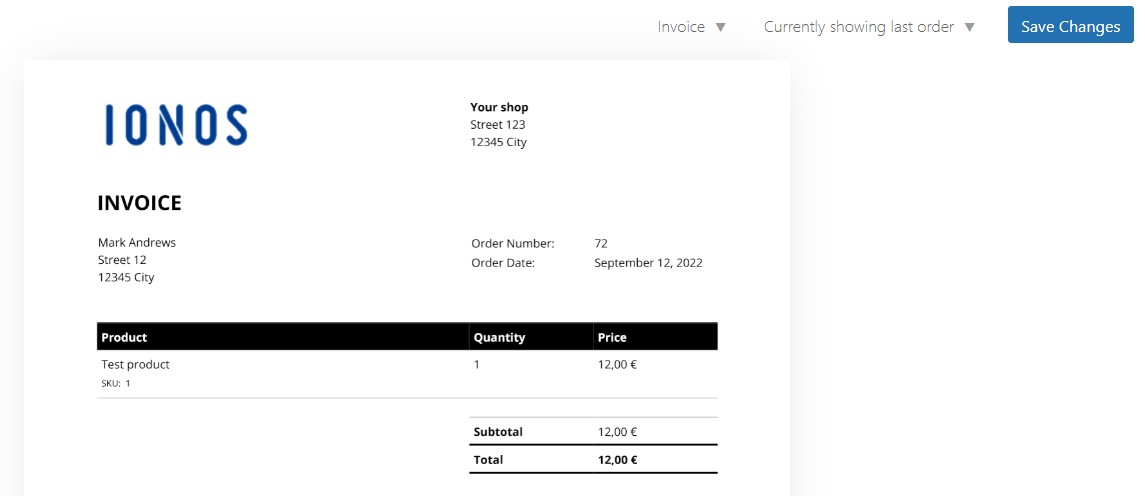1145x496 pixels.
Task: Click the shop address line Street 123
Action: (498, 125)
